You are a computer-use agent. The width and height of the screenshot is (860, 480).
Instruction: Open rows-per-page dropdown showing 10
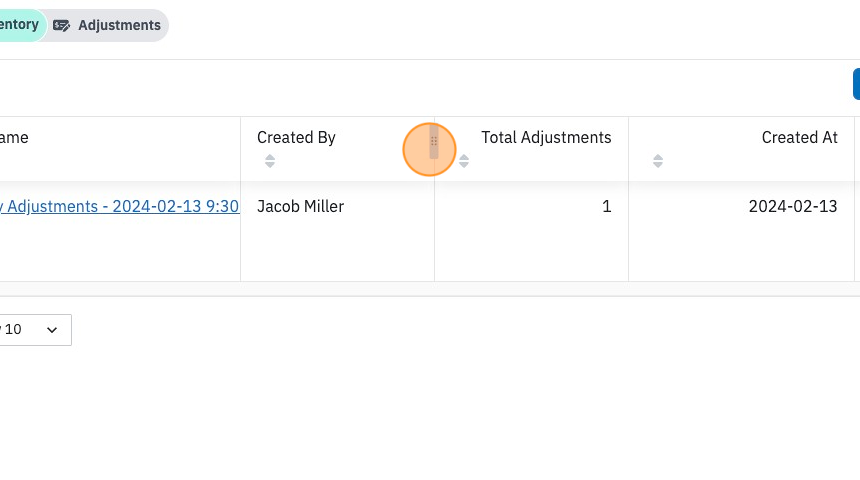[34, 330]
